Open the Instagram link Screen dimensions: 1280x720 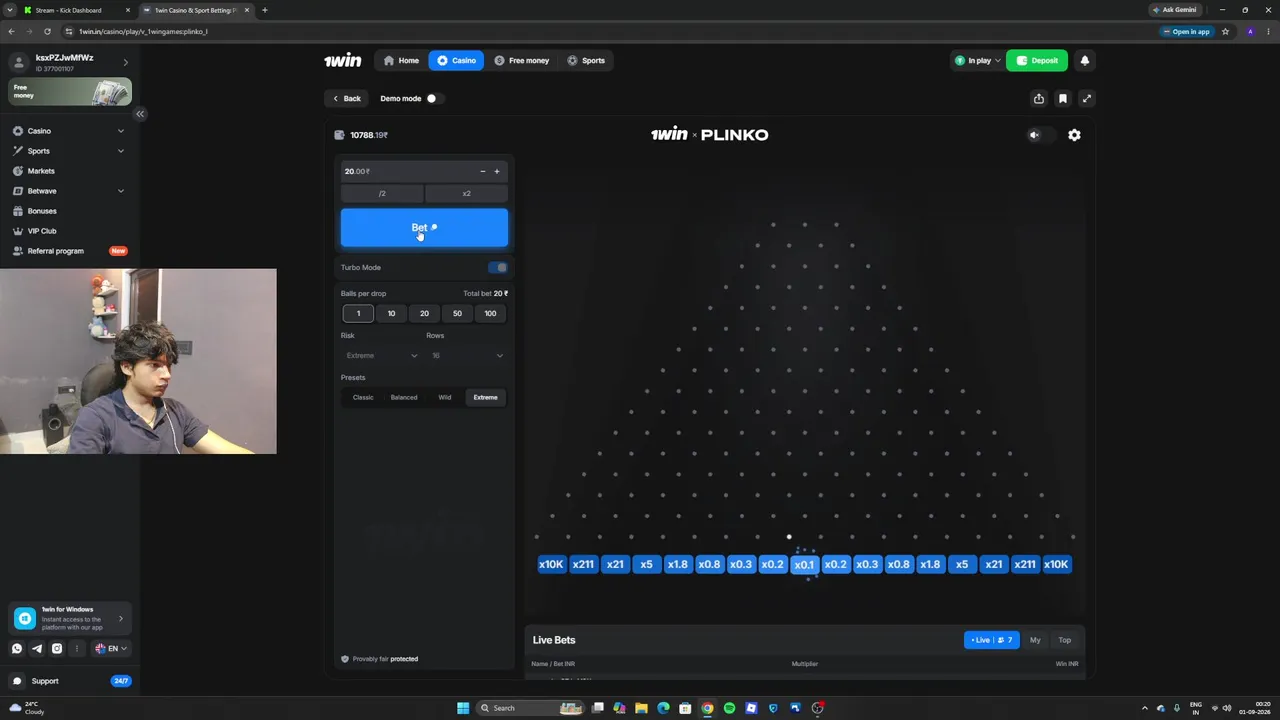click(57, 648)
